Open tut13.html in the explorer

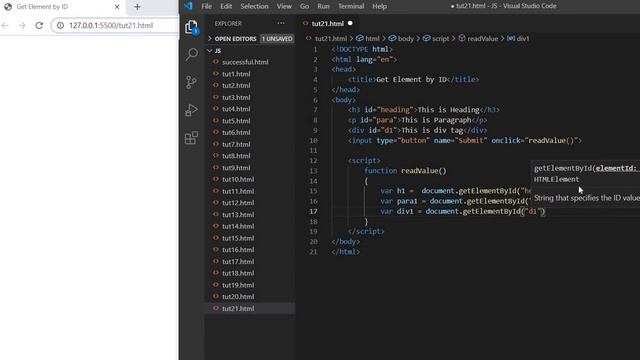tap(238, 215)
